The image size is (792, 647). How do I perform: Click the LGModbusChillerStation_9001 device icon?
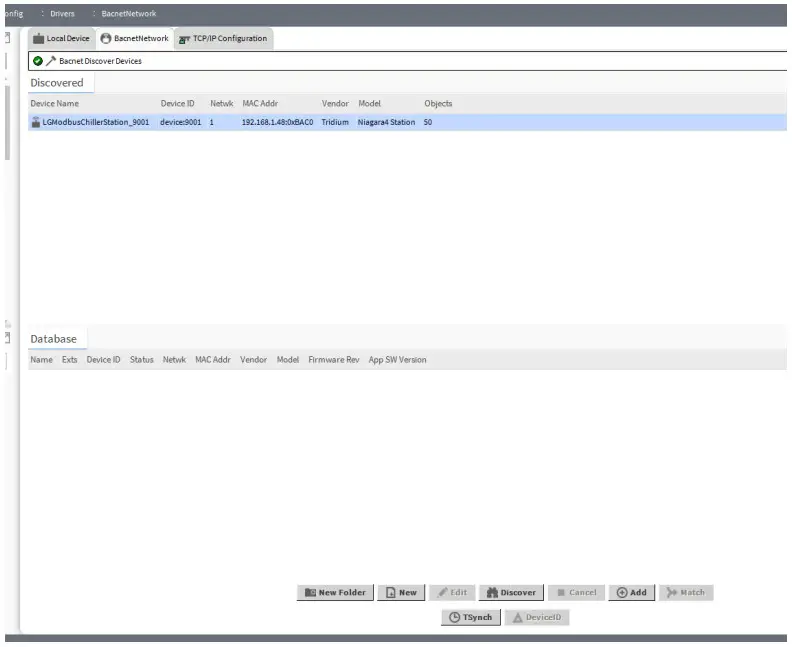click(36, 122)
